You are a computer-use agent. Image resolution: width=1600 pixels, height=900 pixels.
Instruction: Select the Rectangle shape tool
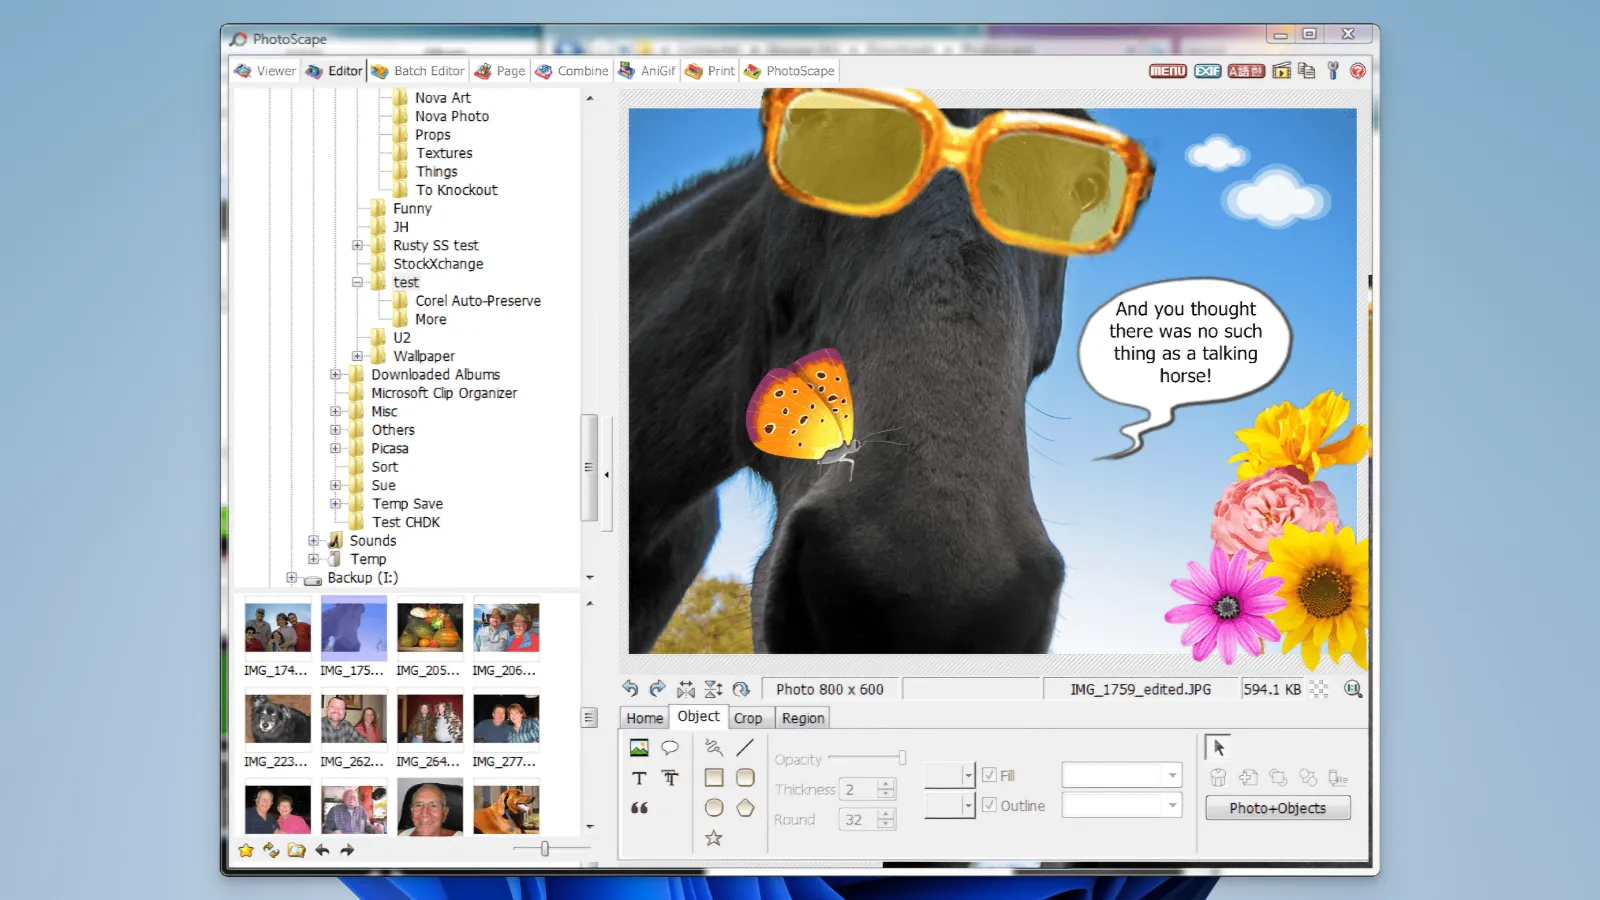point(714,779)
